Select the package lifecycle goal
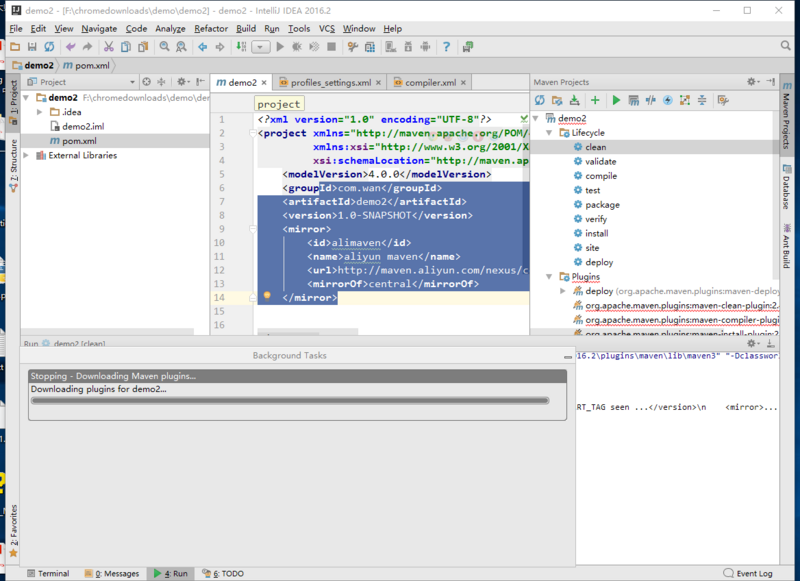Screen dimensions: 800x581 [x=602, y=205]
